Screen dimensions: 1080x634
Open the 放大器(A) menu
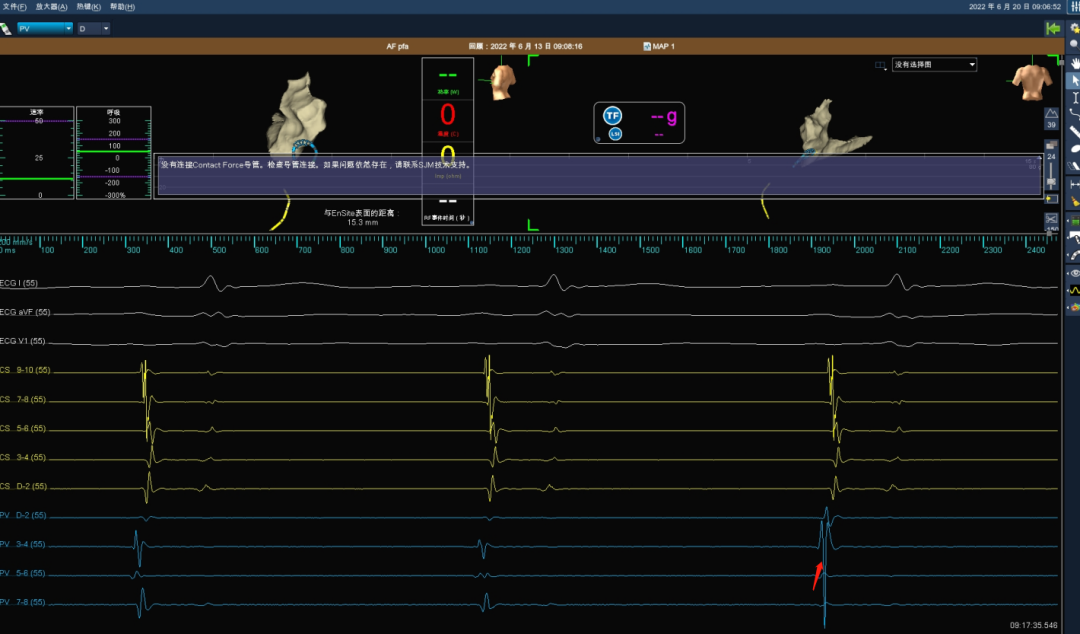[51, 7]
